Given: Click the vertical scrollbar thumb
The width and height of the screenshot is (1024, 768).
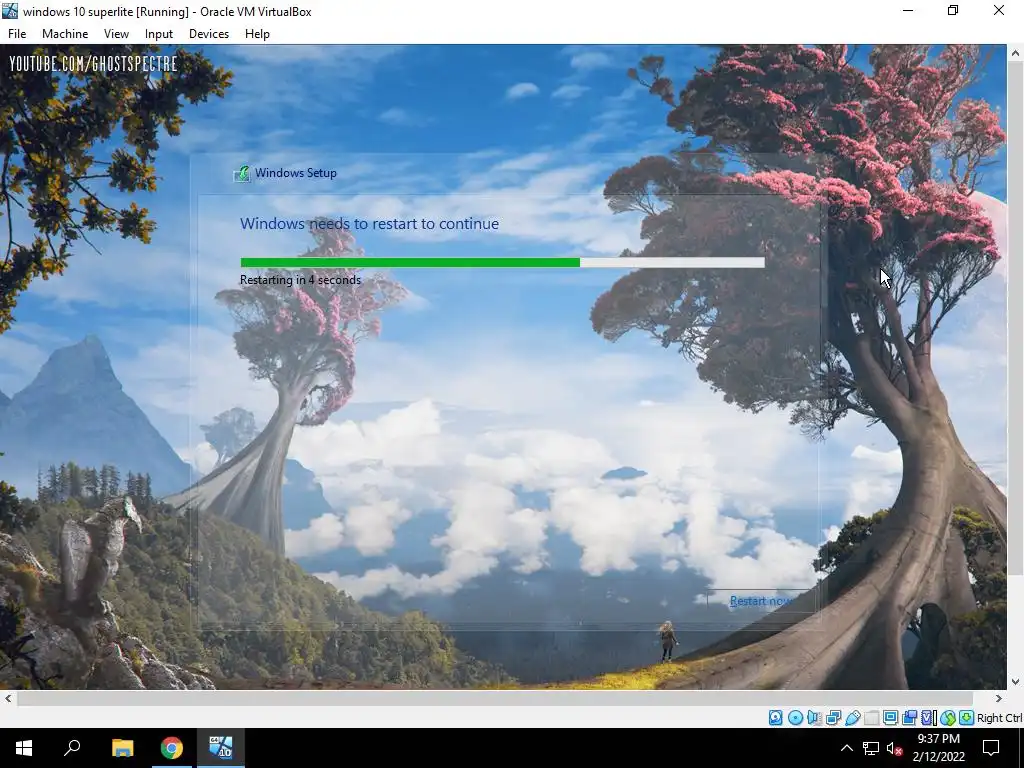Looking at the screenshot, I should point(1016,320).
